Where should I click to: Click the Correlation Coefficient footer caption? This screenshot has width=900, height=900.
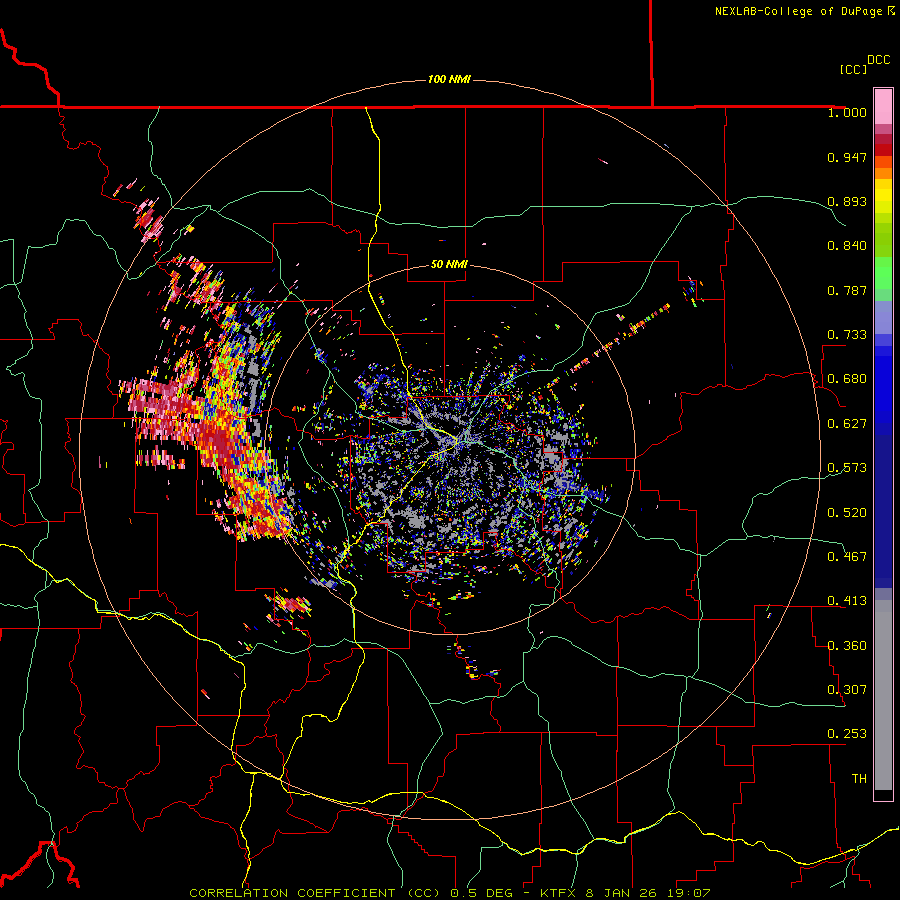click(x=449, y=893)
